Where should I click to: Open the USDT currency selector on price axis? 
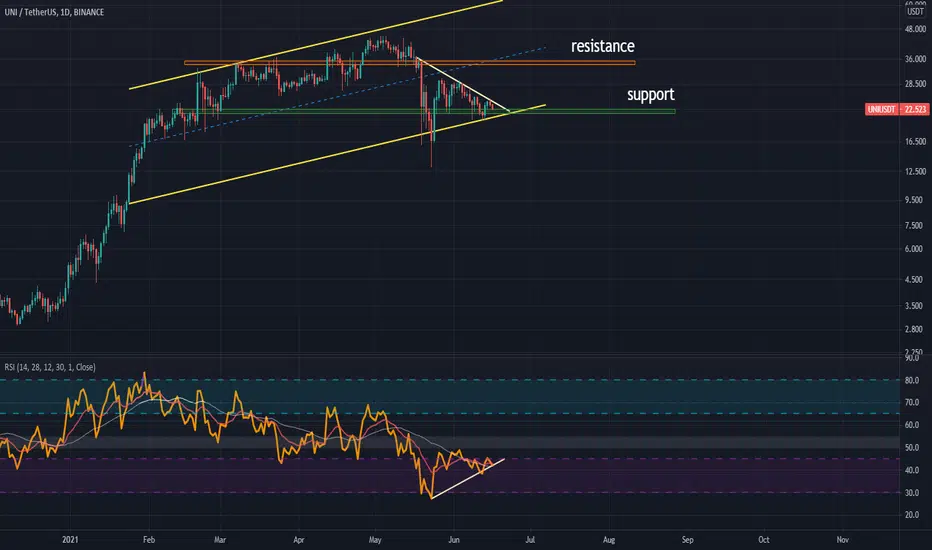[x=915, y=12]
